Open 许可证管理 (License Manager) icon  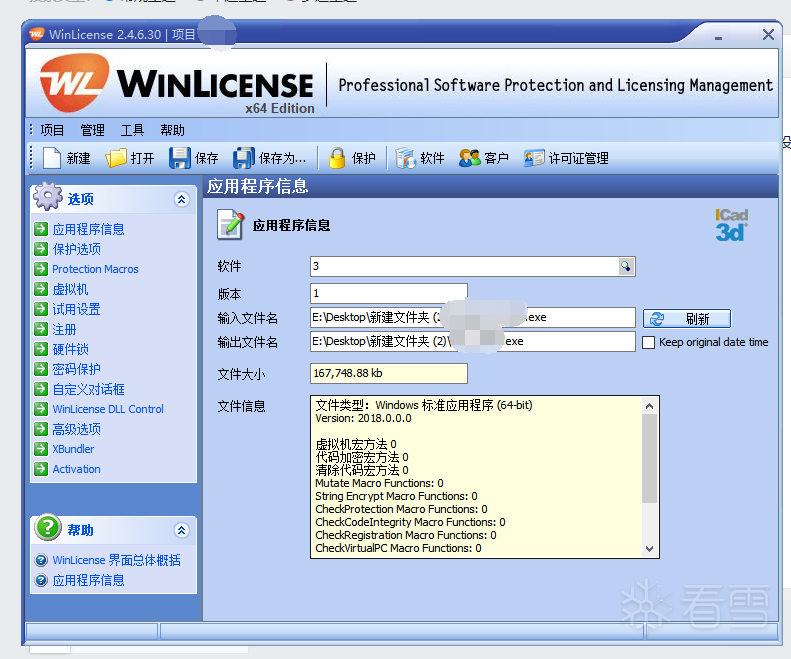click(x=534, y=158)
